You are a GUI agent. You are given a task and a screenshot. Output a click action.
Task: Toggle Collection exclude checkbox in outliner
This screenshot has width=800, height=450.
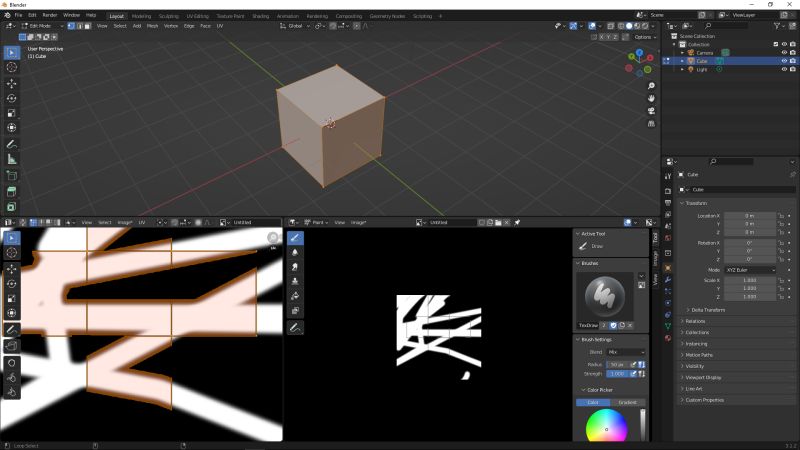[x=776, y=44]
